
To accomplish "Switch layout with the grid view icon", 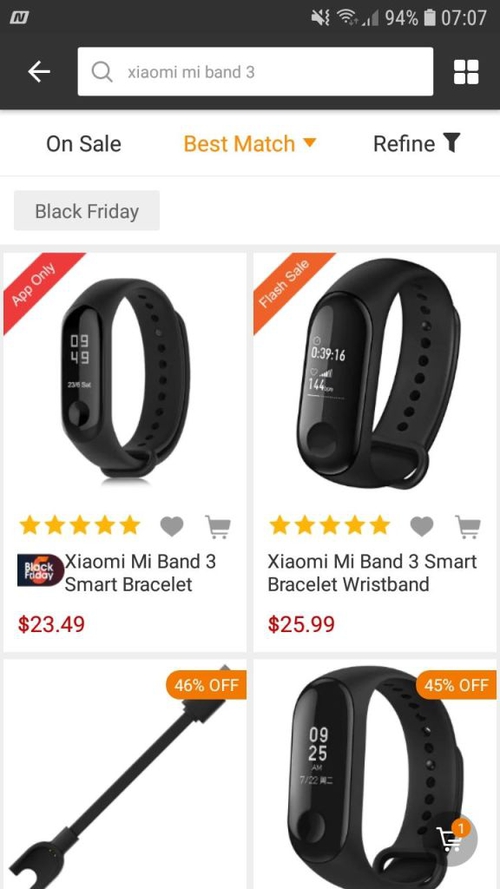I will click(466, 72).
